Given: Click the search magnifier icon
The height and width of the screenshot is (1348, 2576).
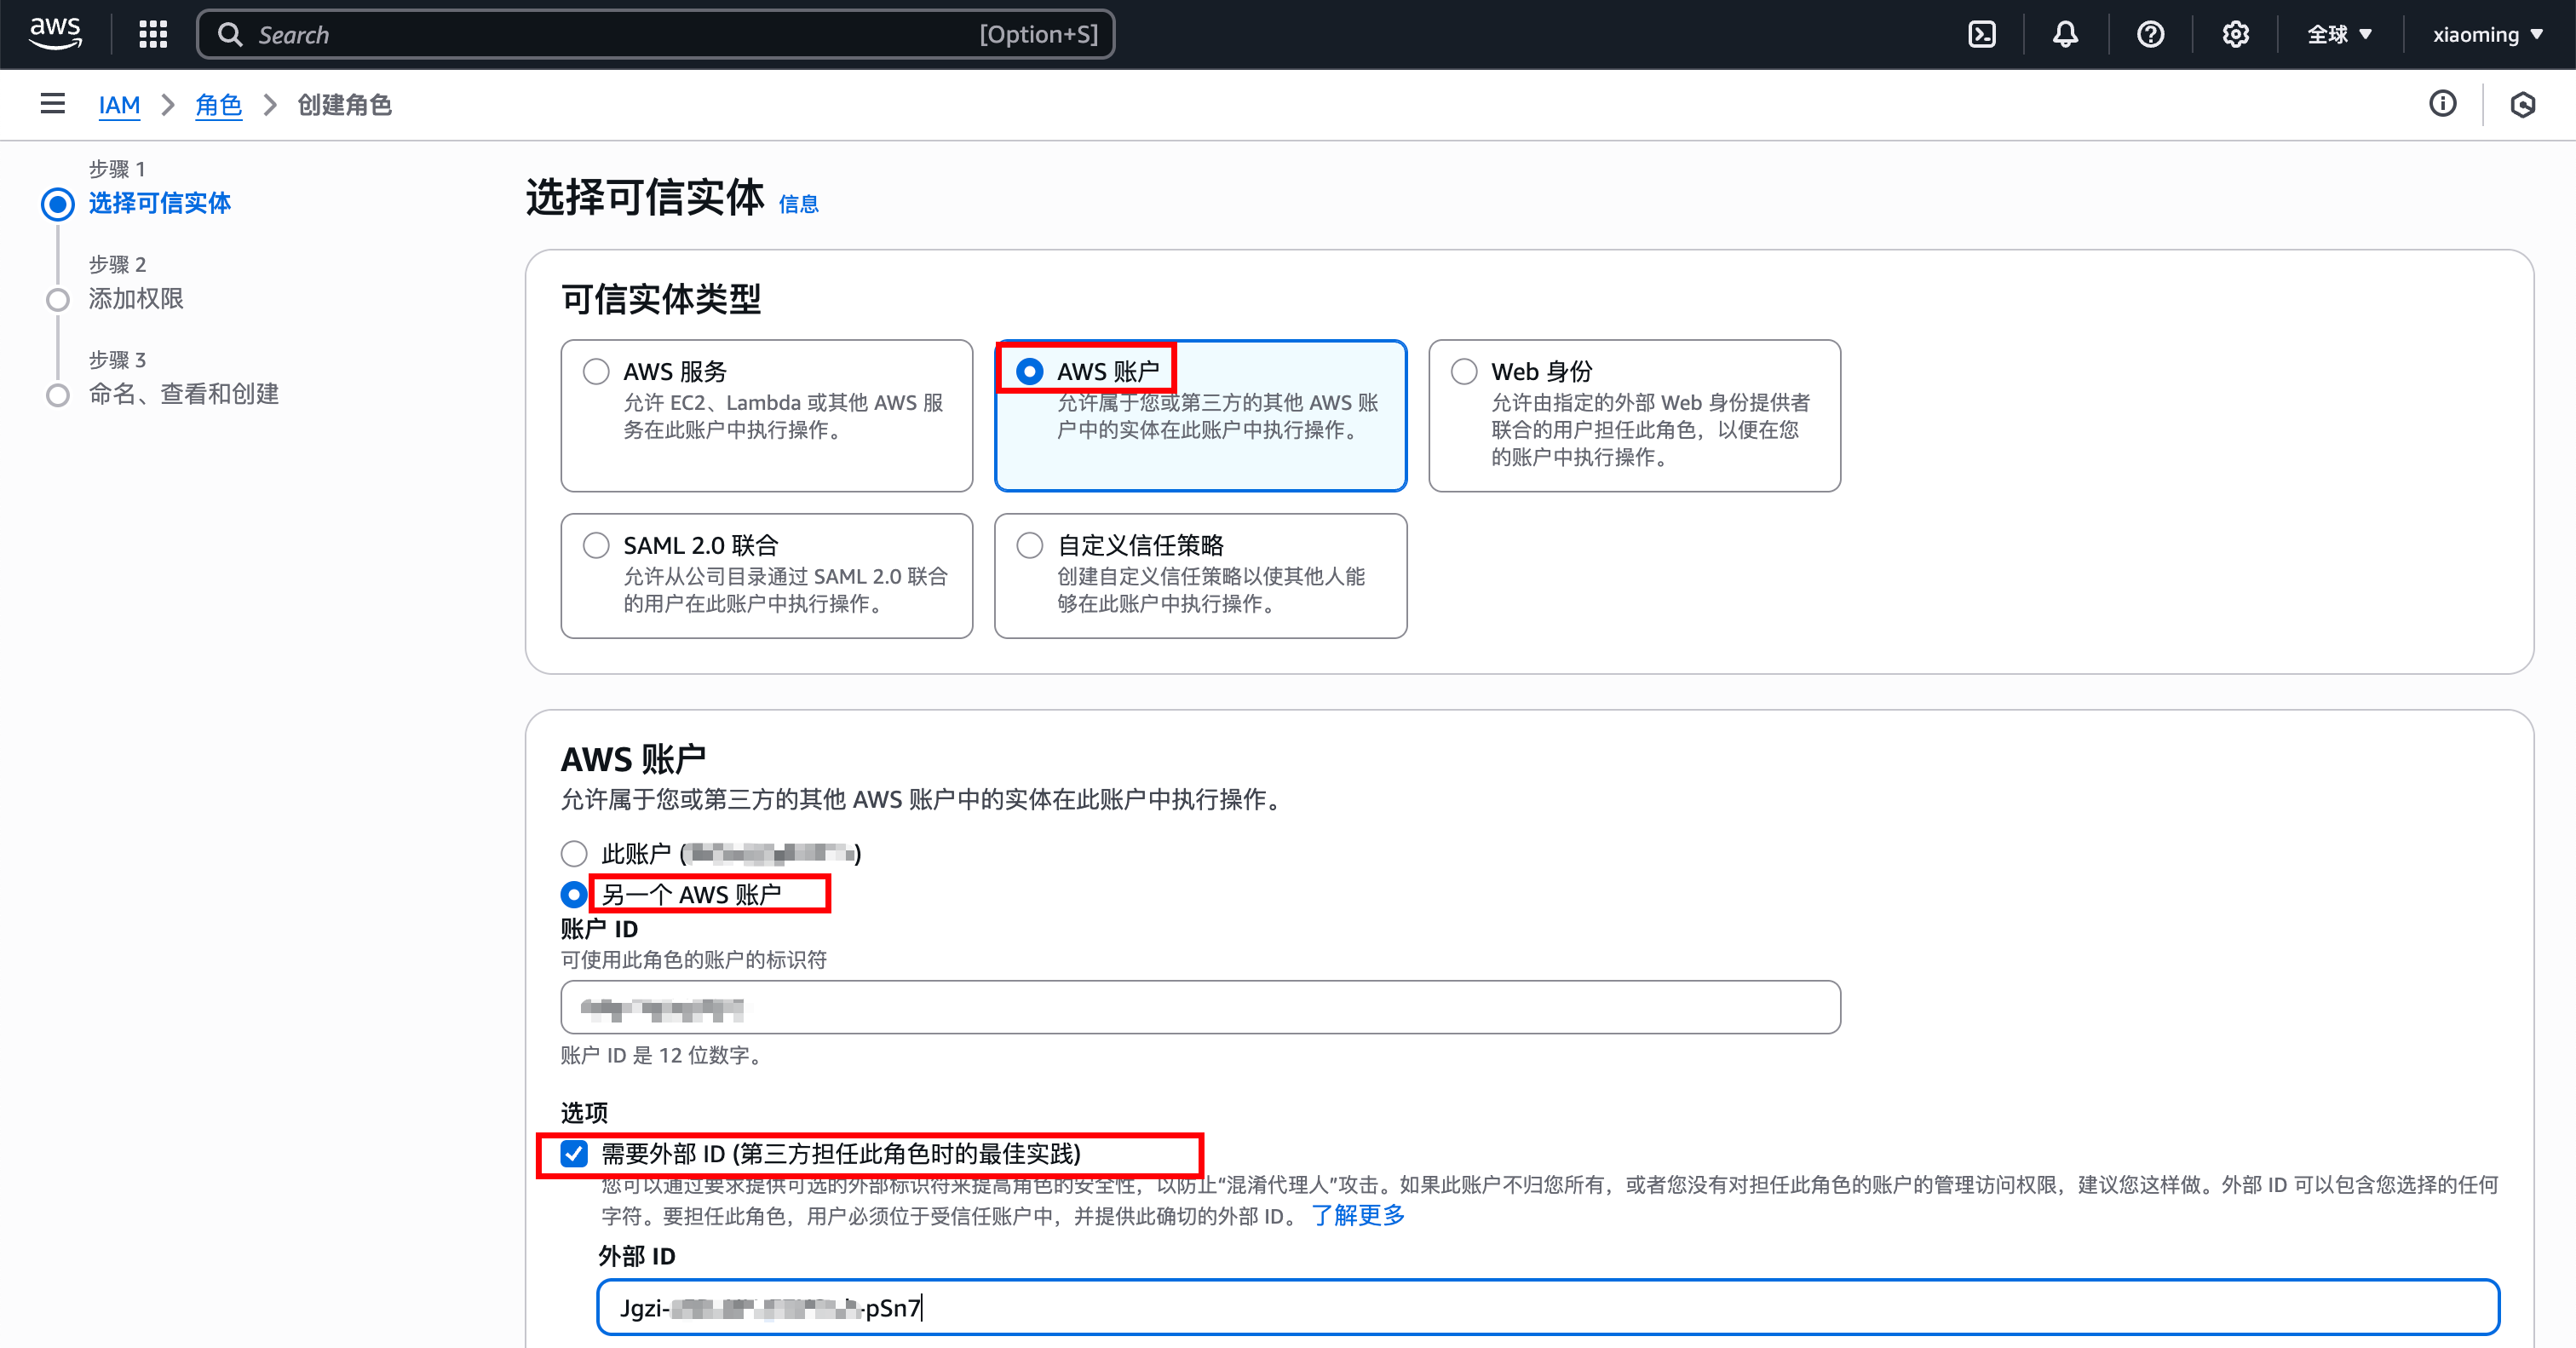Looking at the screenshot, I should pyautogui.click(x=230, y=34).
